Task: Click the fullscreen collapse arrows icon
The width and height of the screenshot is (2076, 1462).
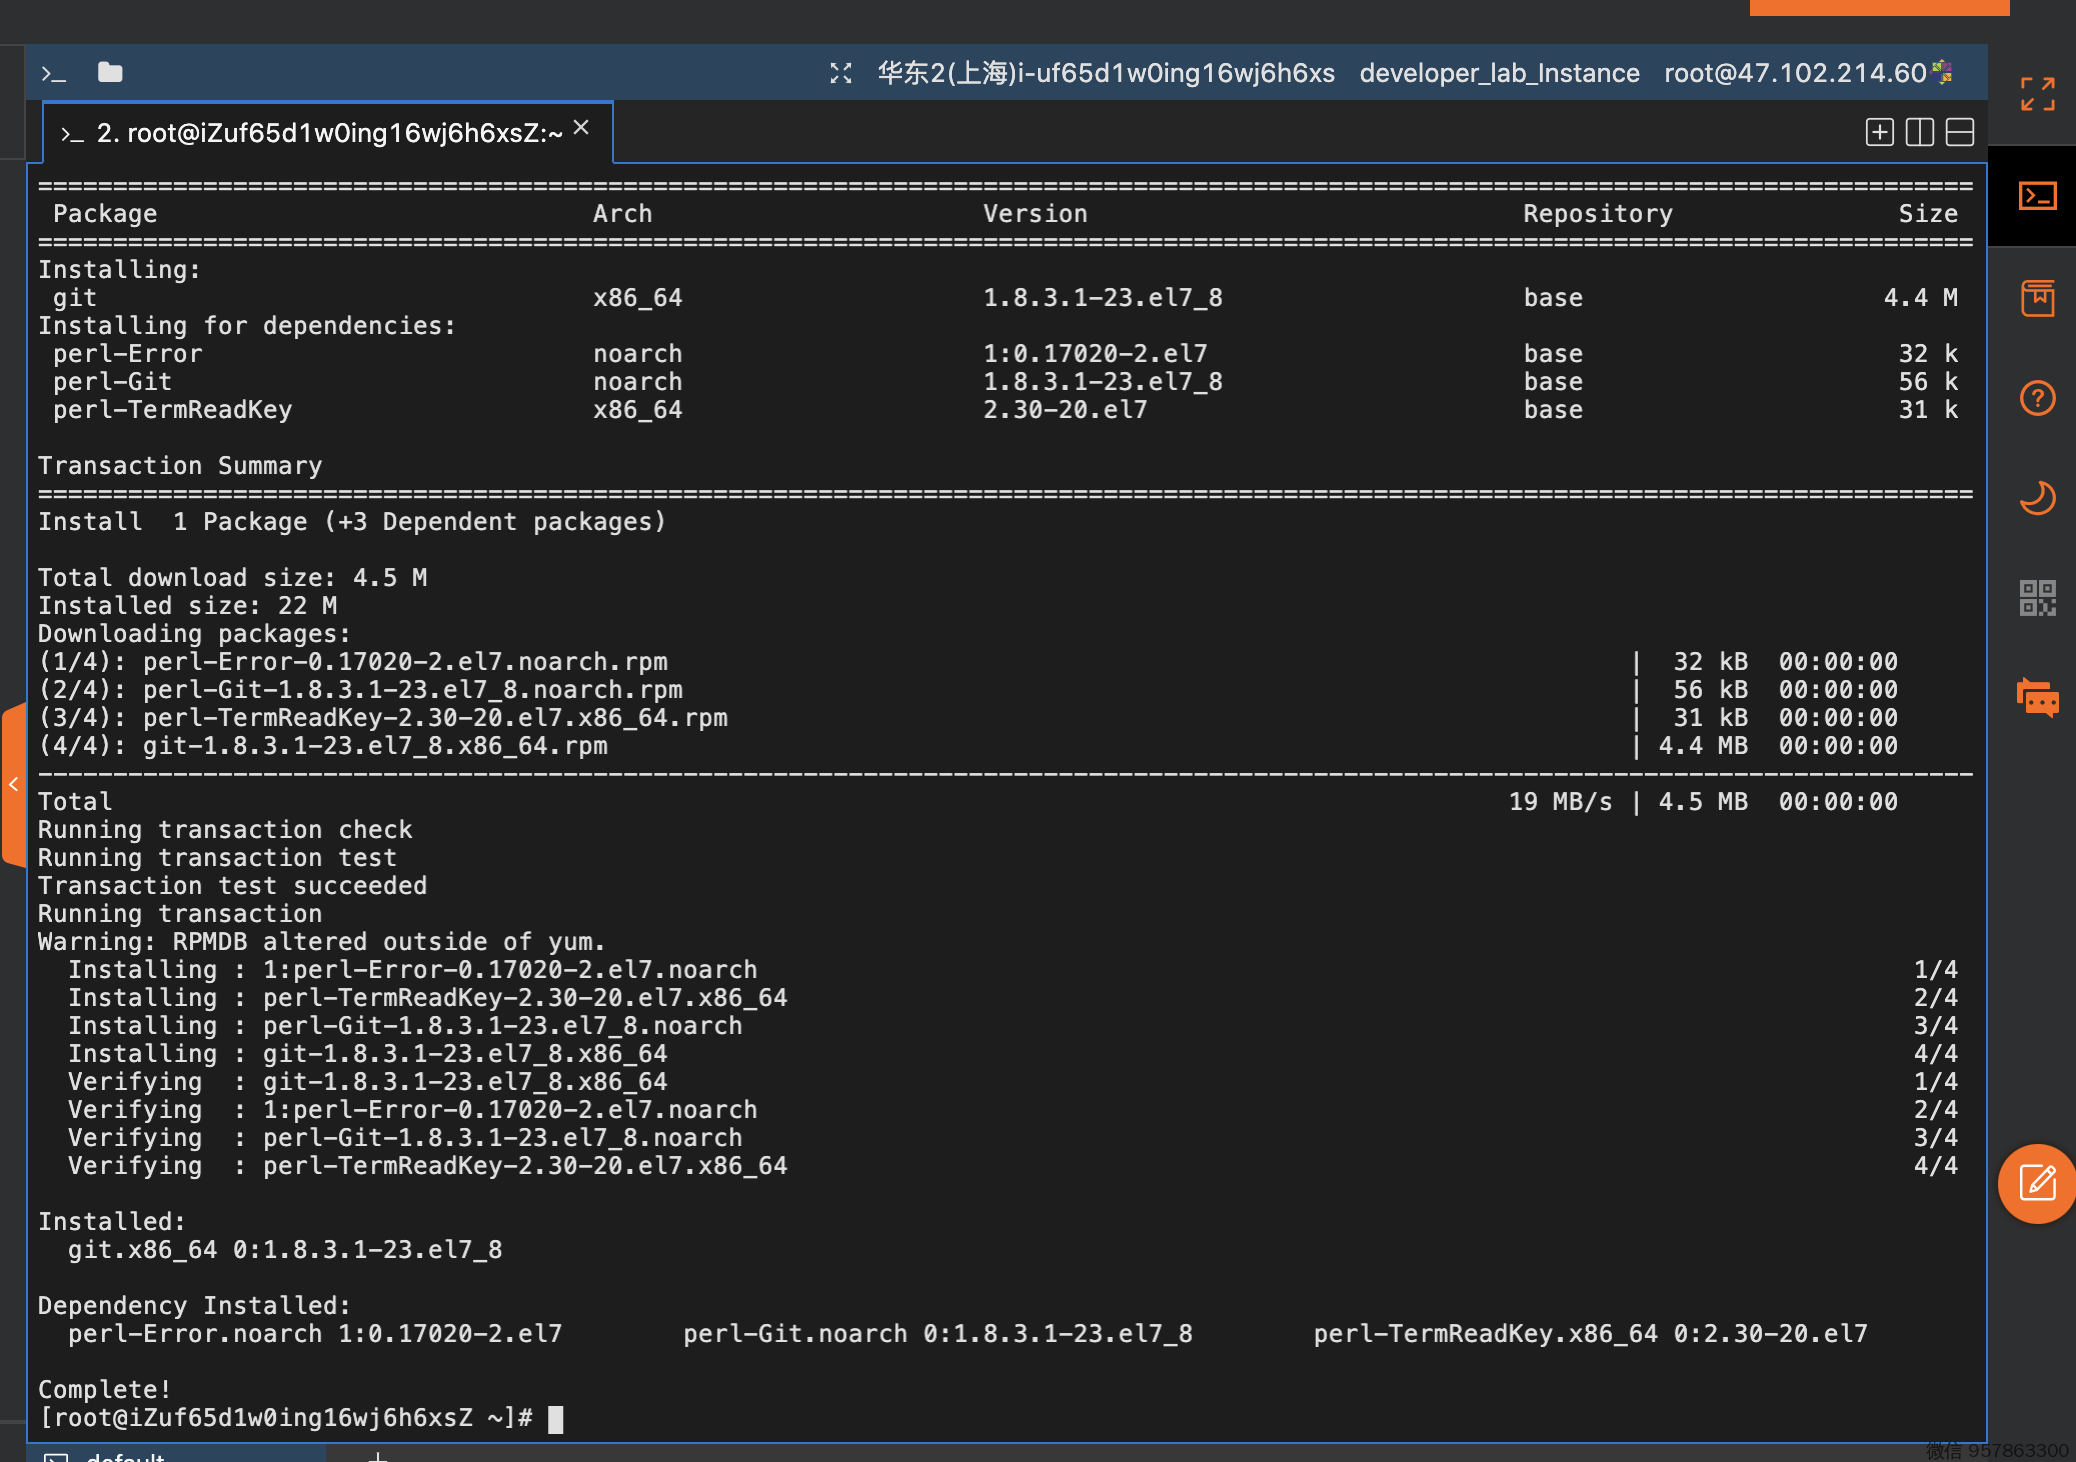Action: click(x=841, y=73)
